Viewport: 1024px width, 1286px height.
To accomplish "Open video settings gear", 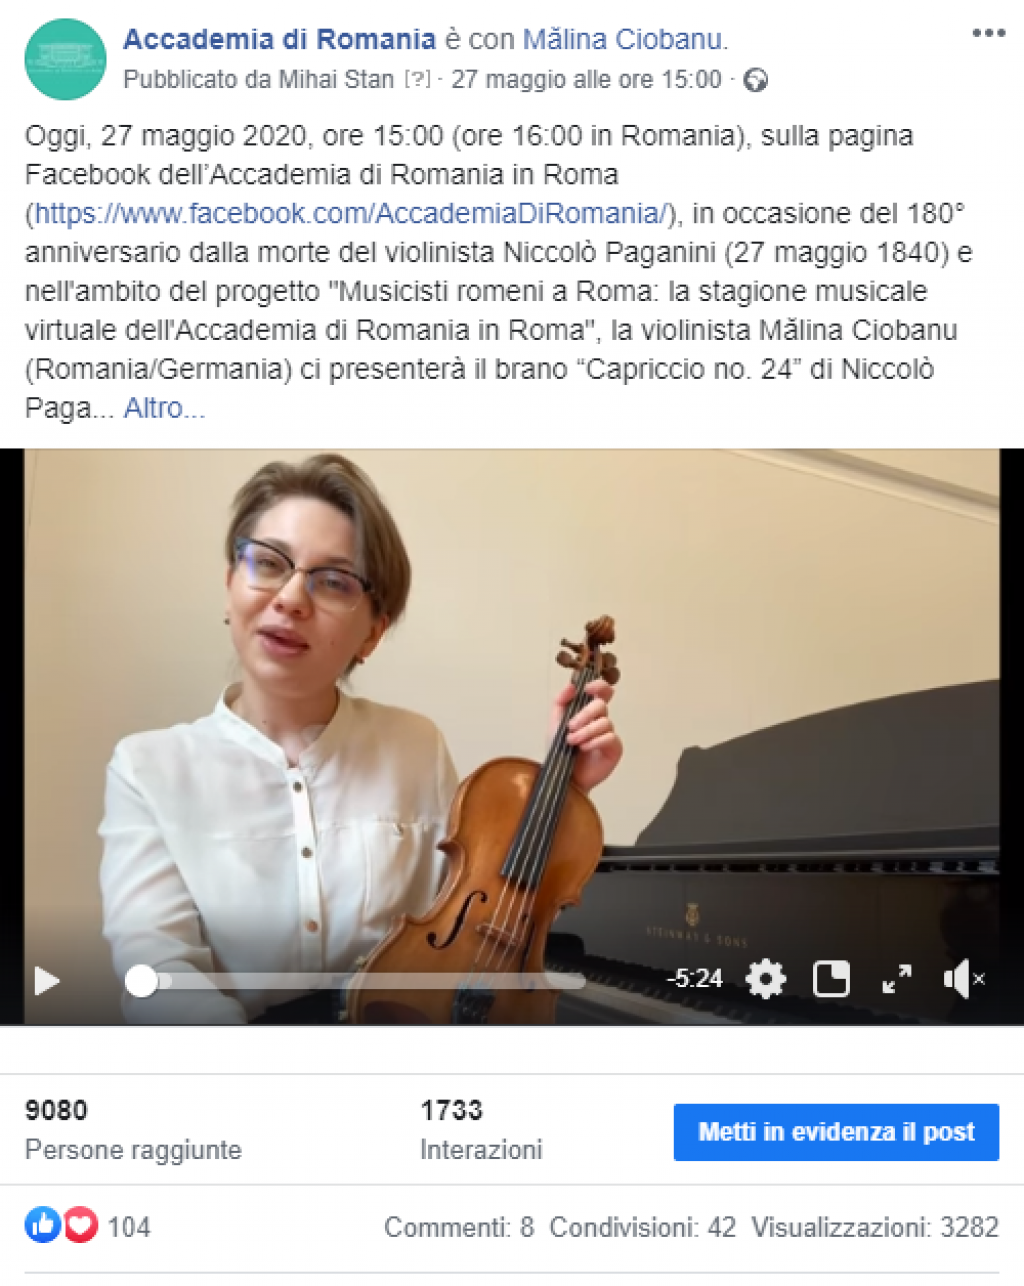I will pyautogui.click(x=766, y=979).
